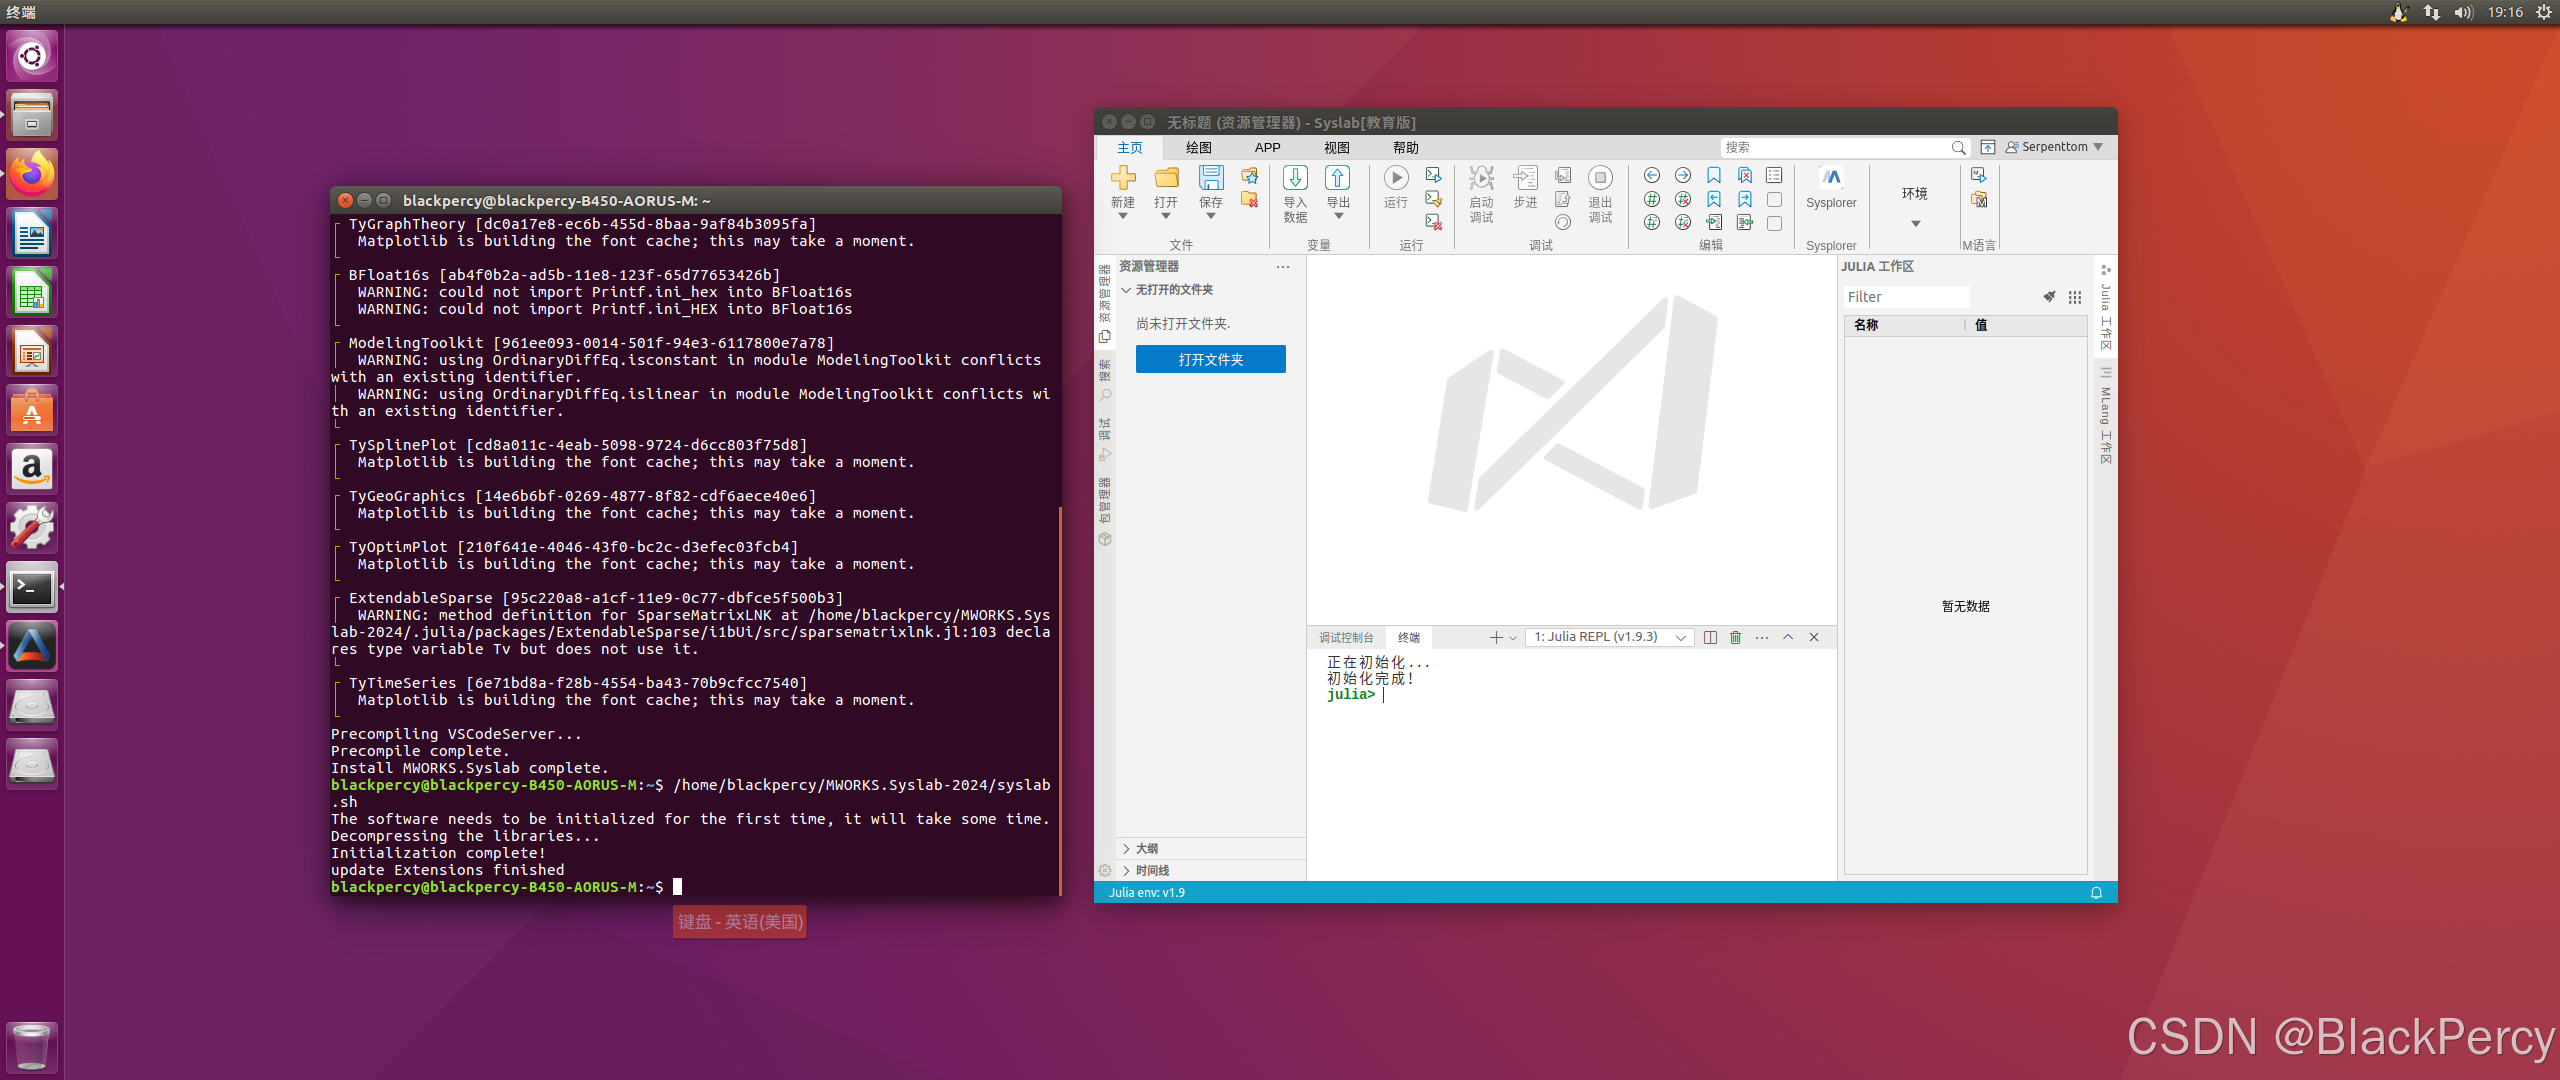Maximize the terminal panel with the up chevron
Viewport: 2560px width, 1080px height.
(1788, 638)
